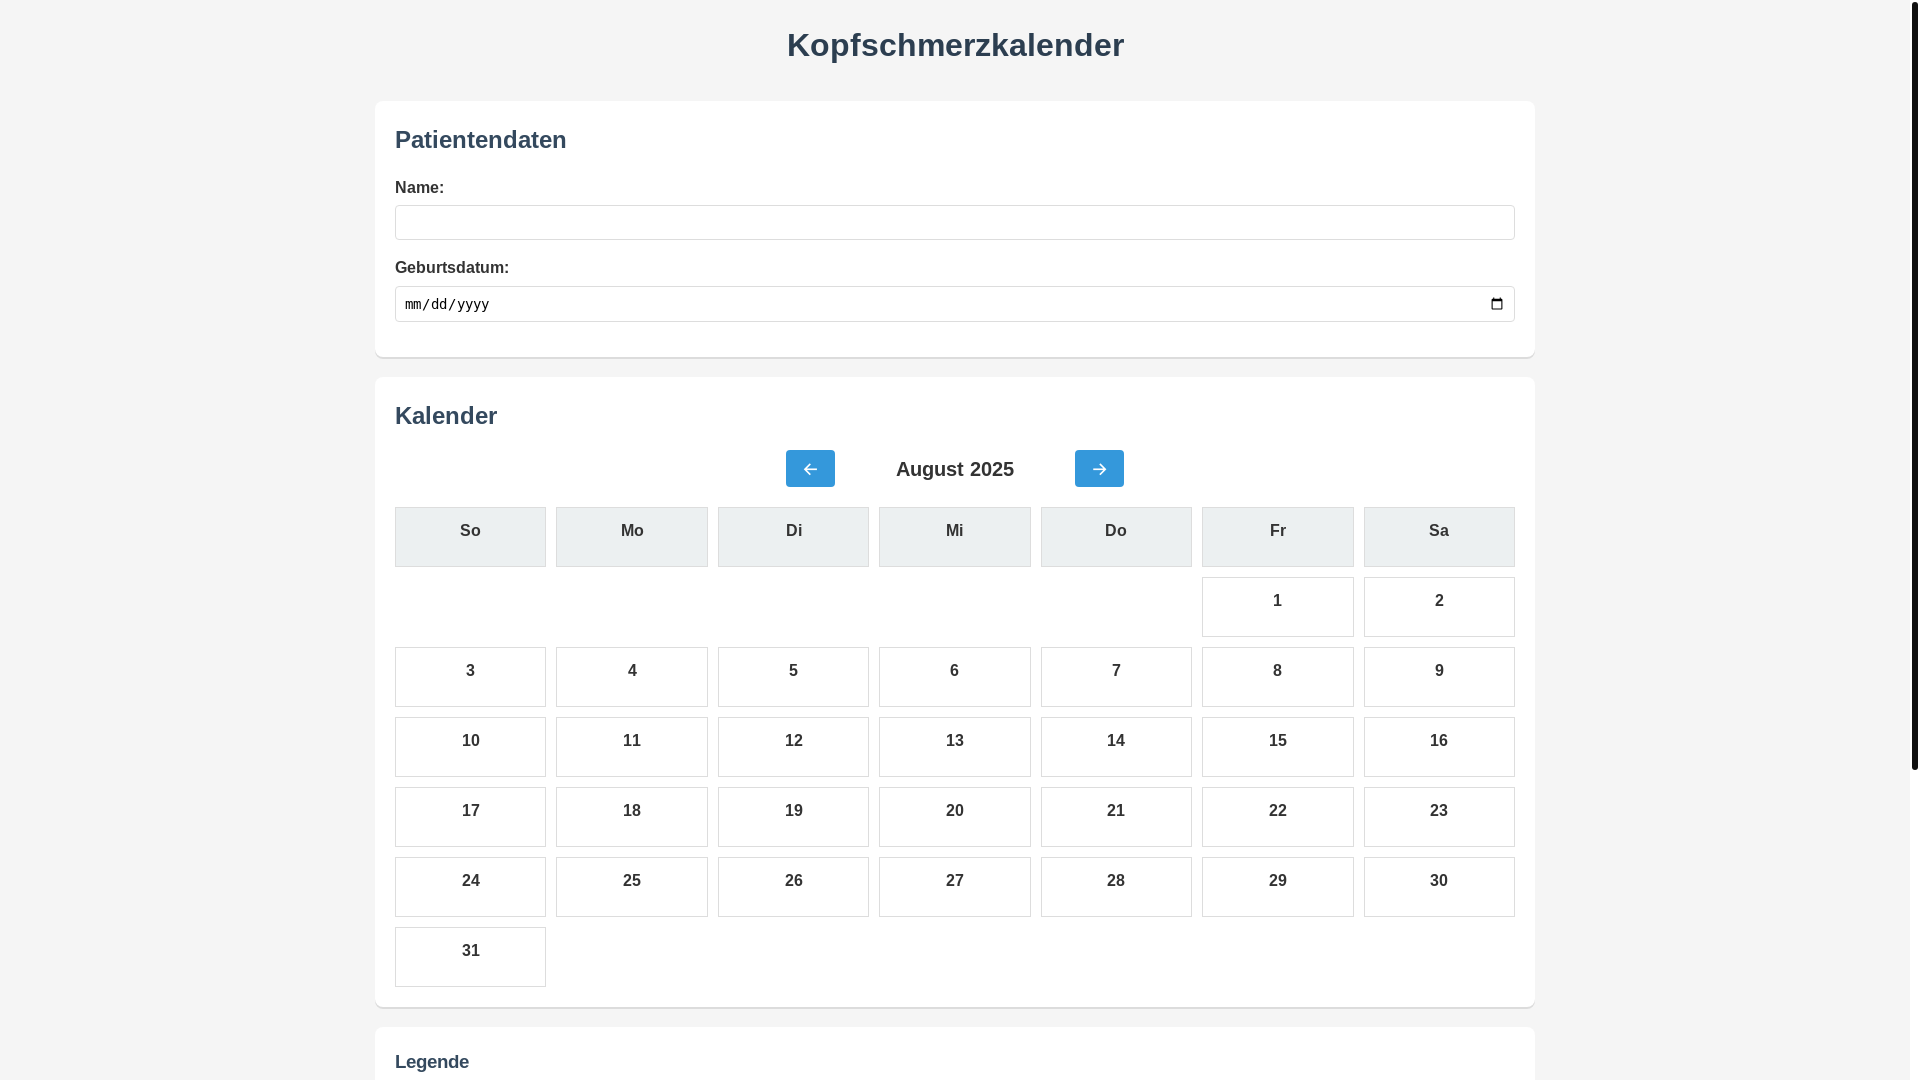Click the Geburtsdatum: field label
This screenshot has width=1920, height=1080.
pos(452,268)
